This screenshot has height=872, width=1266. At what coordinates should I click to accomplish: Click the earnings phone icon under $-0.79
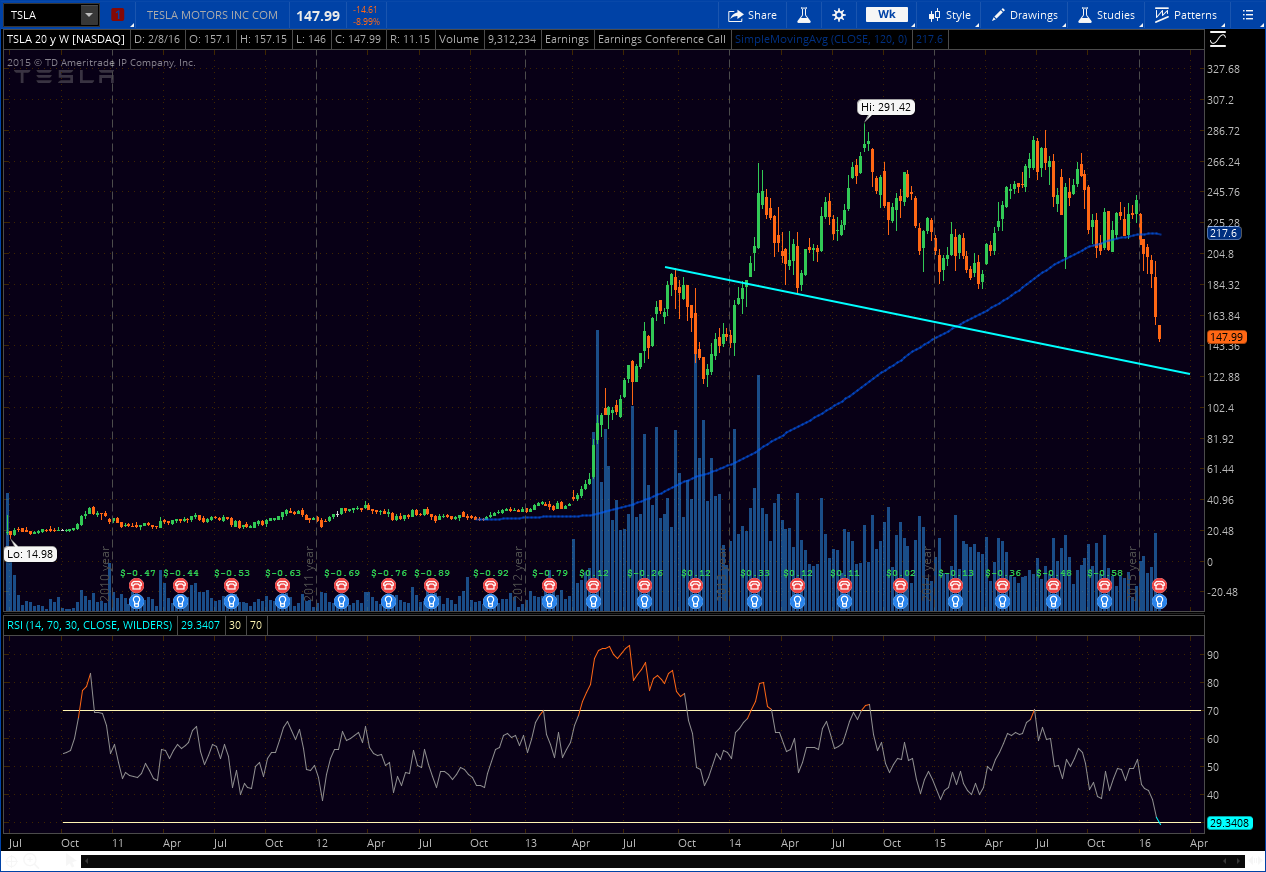click(548, 585)
